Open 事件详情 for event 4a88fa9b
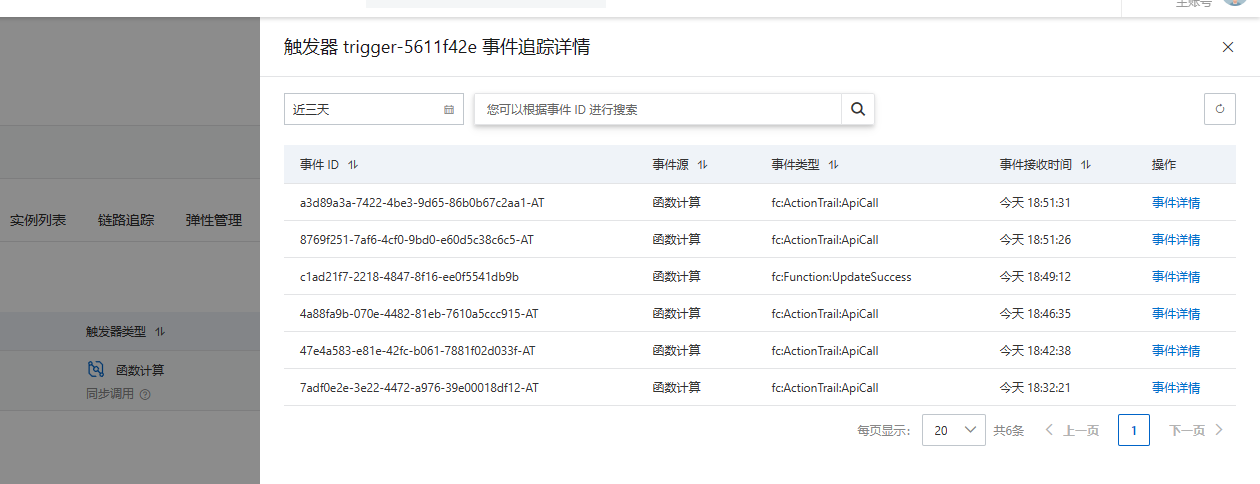The height and width of the screenshot is (484, 1260). click(x=1176, y=313)
